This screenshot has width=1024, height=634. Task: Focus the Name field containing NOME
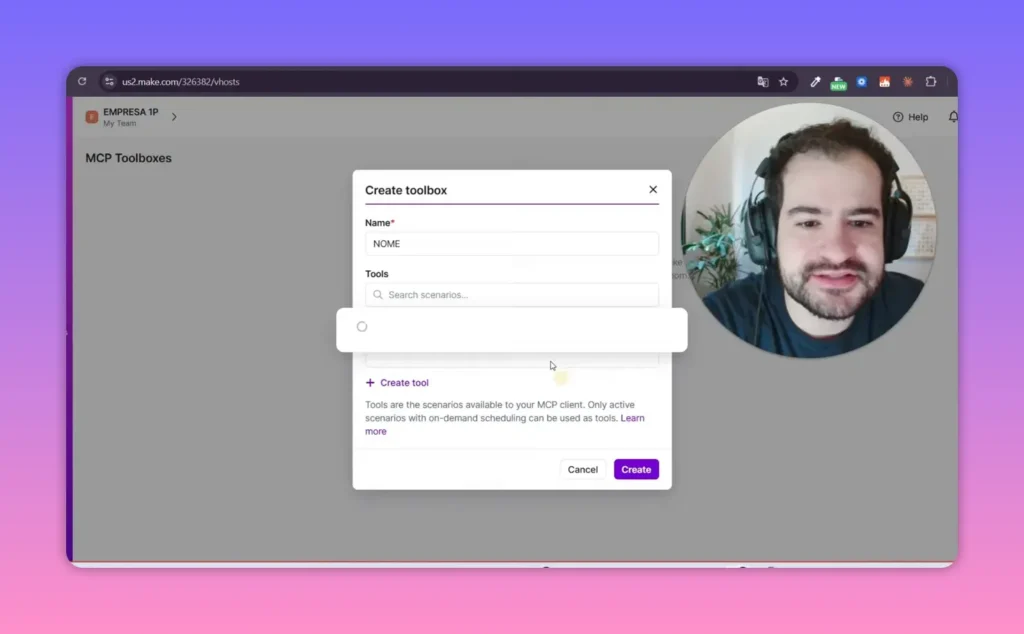511,244
